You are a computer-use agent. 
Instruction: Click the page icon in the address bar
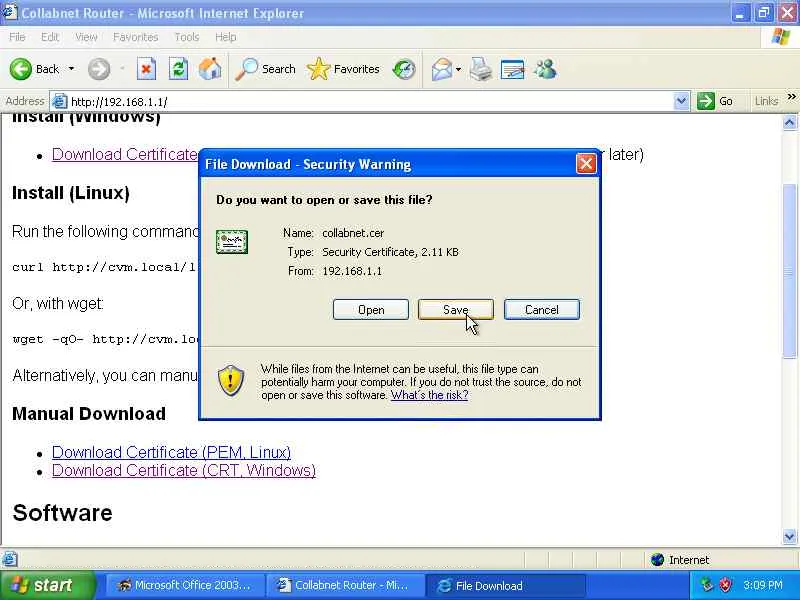(x=59, y=102)
